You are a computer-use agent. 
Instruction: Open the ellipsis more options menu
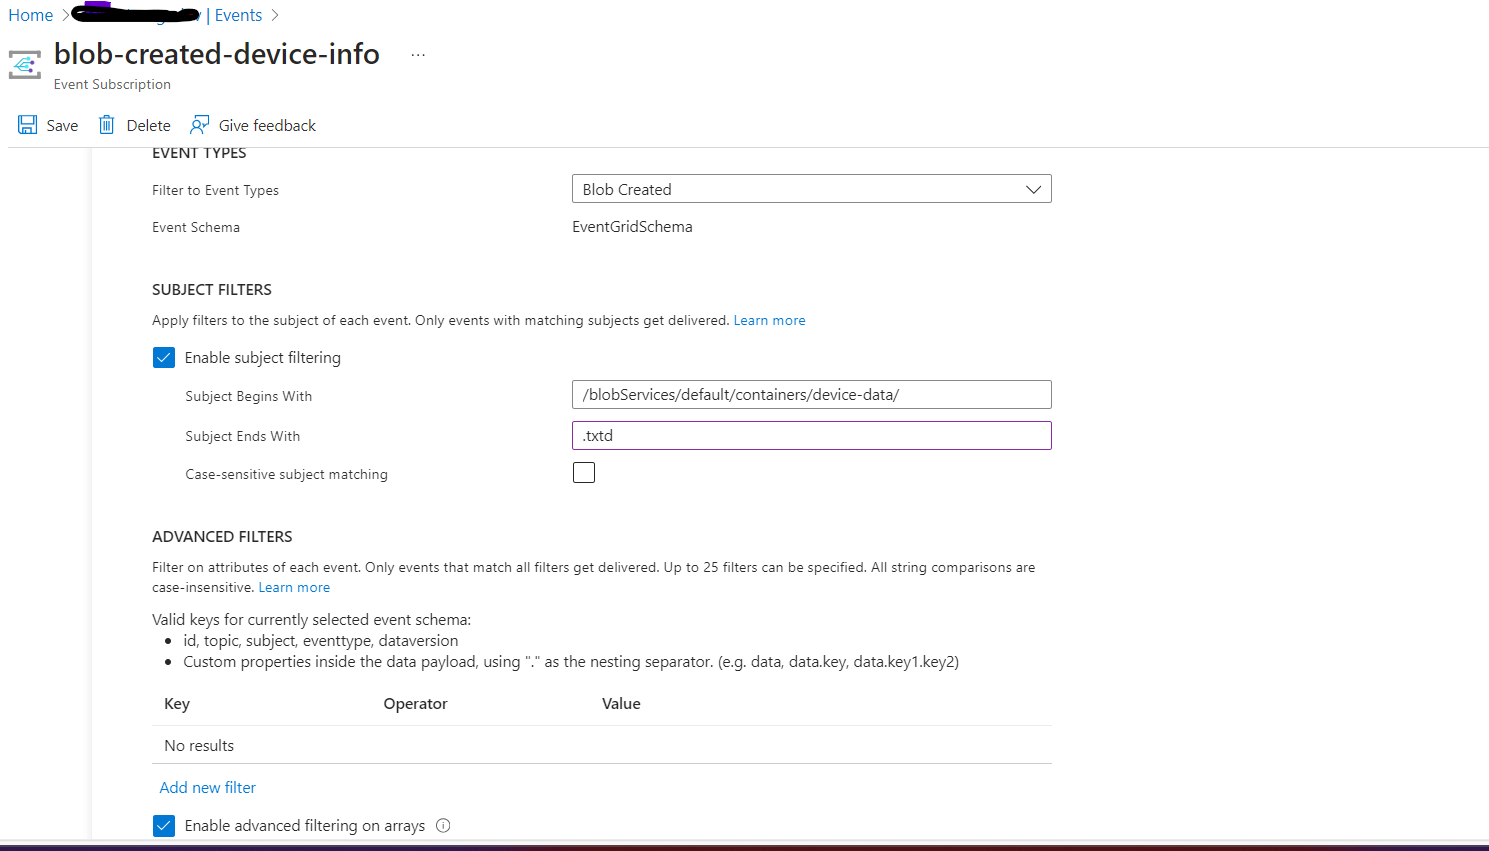click(x=418, y=55)
